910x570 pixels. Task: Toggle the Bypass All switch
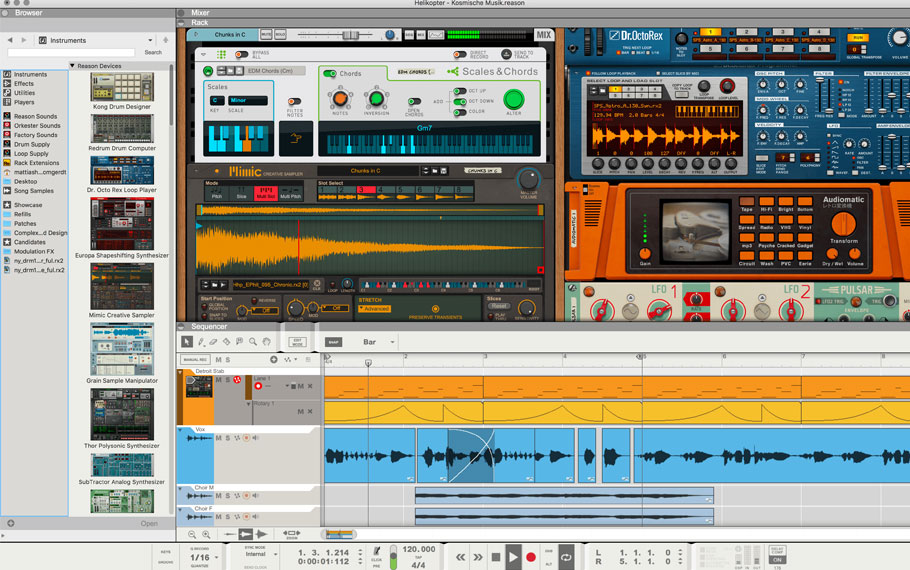point(241,54)
